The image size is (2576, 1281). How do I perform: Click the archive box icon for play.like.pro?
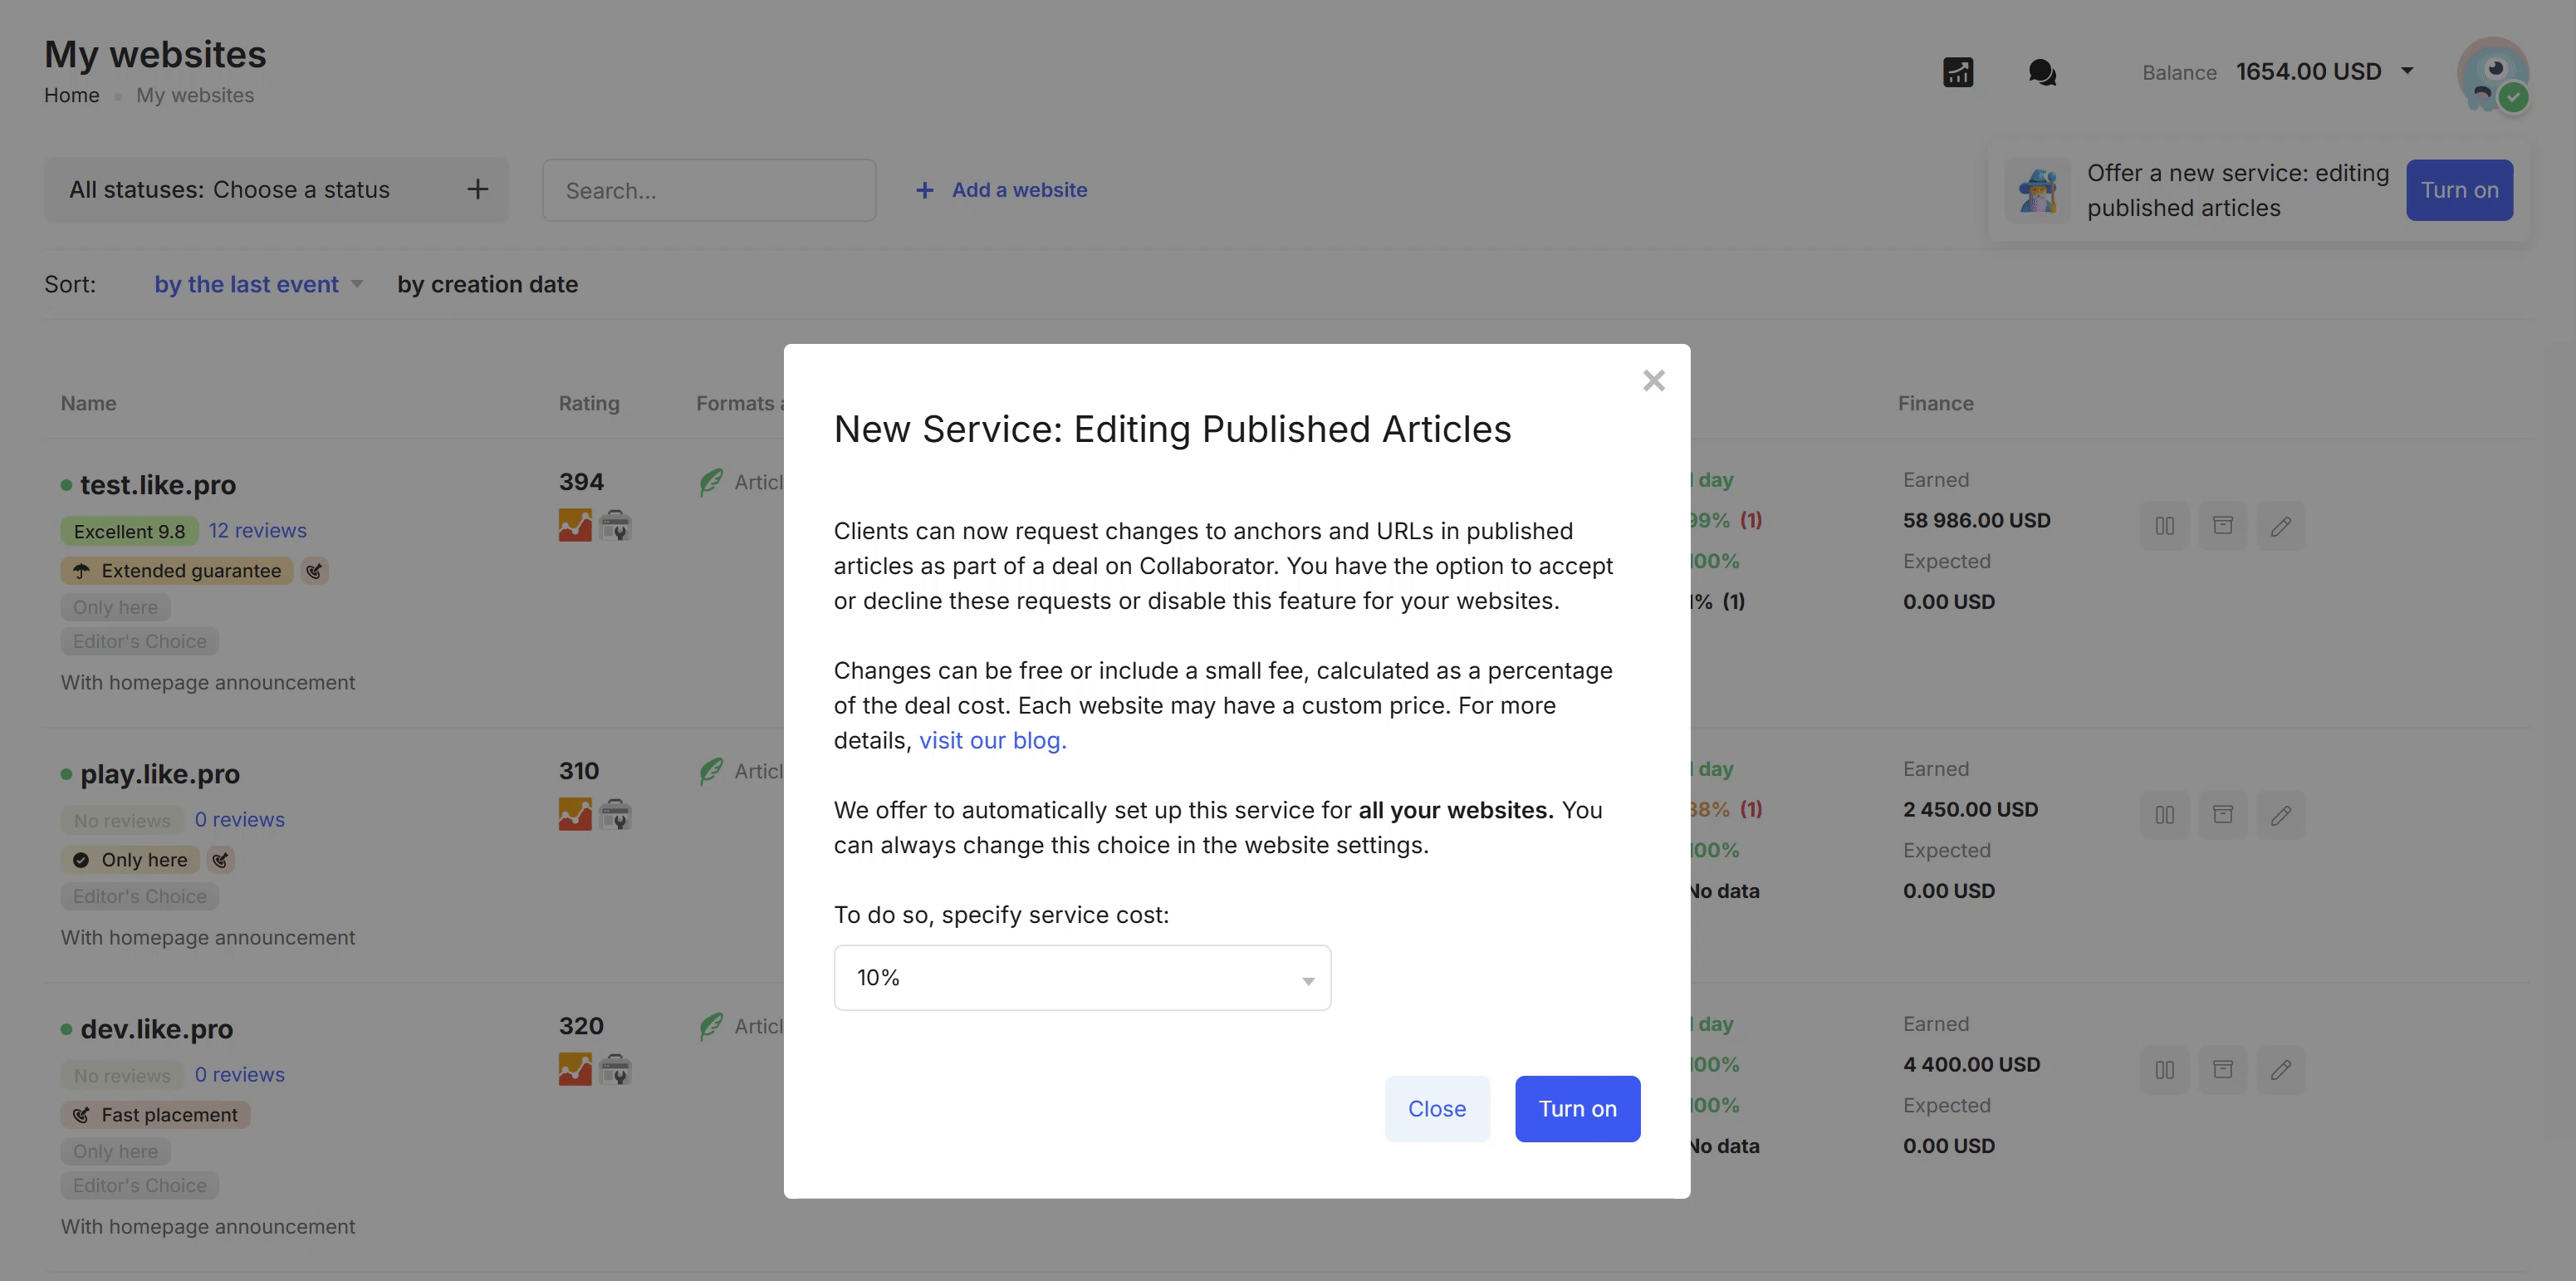(x=2222, y=815)
